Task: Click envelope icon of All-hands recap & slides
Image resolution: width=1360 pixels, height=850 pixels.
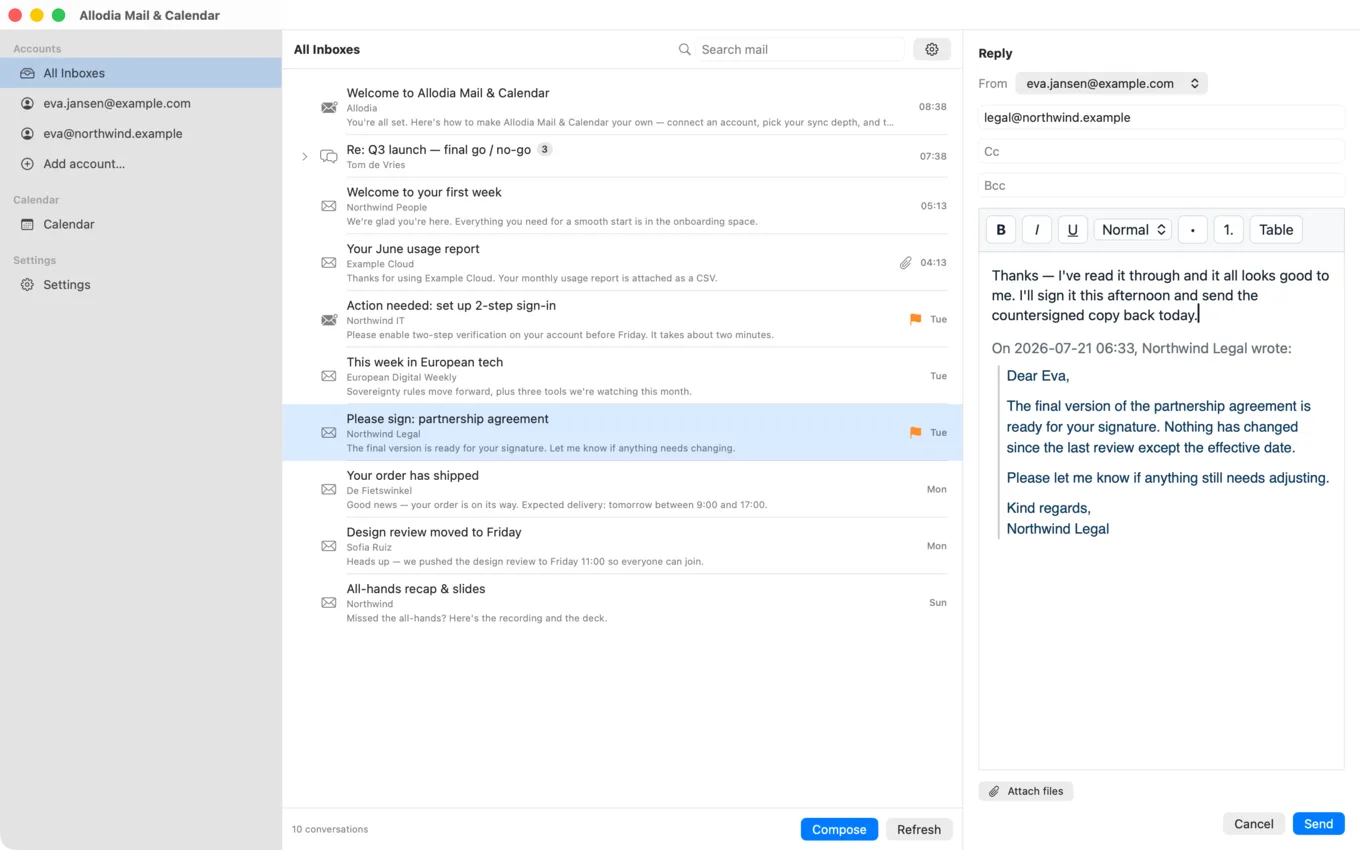Action: pyautogui.click(x=328, y=603)
